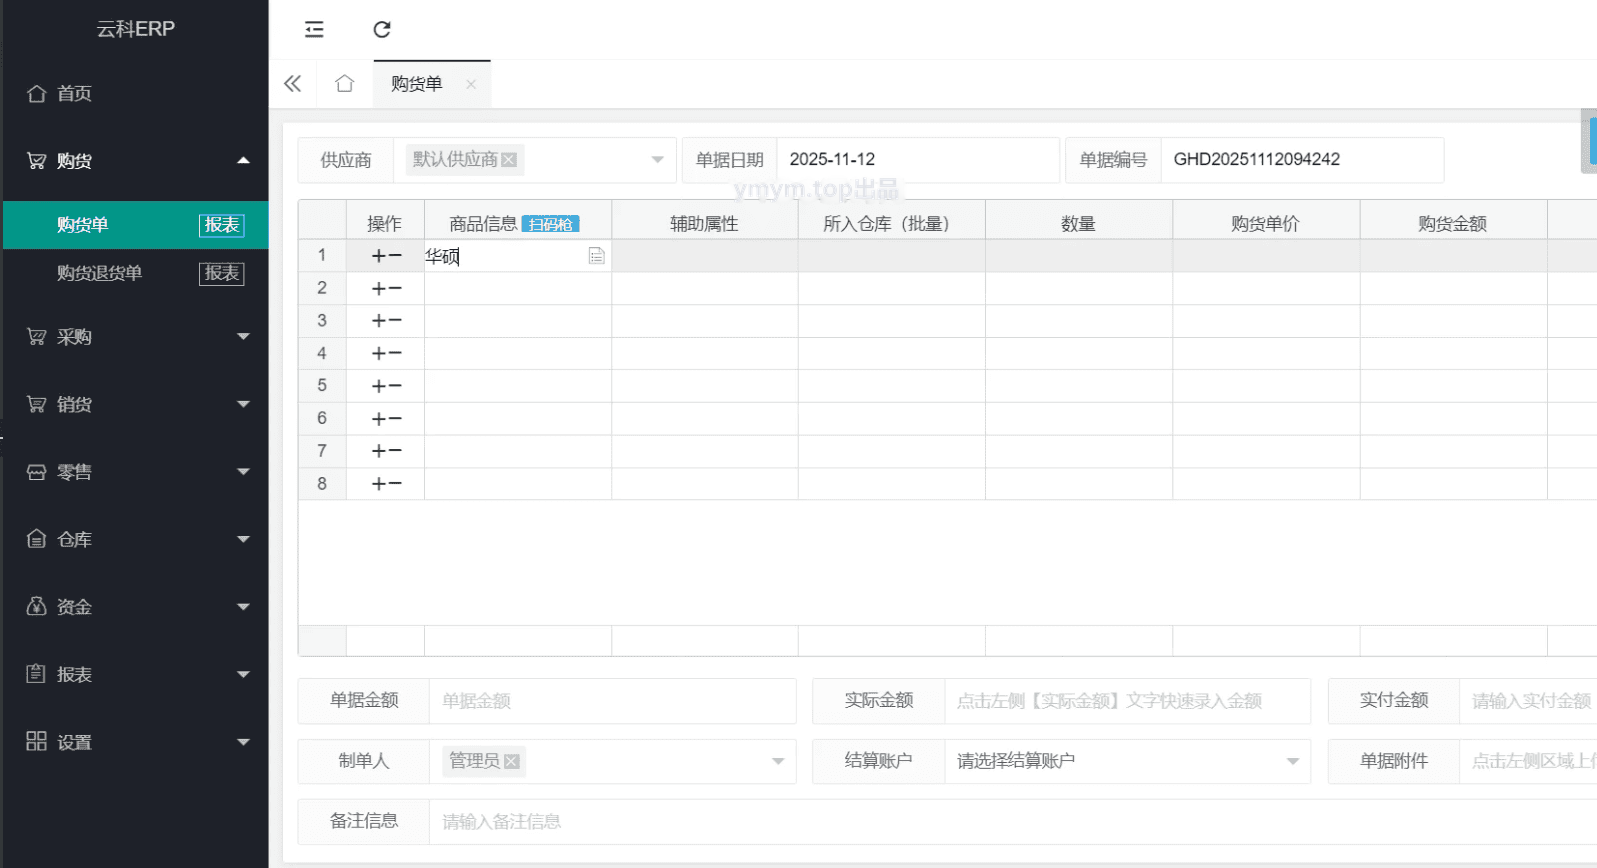Open 报表 button next to 购货退货单
Image resolution: width=1597 pixels, height=868 pixels.
click(222, 273)
